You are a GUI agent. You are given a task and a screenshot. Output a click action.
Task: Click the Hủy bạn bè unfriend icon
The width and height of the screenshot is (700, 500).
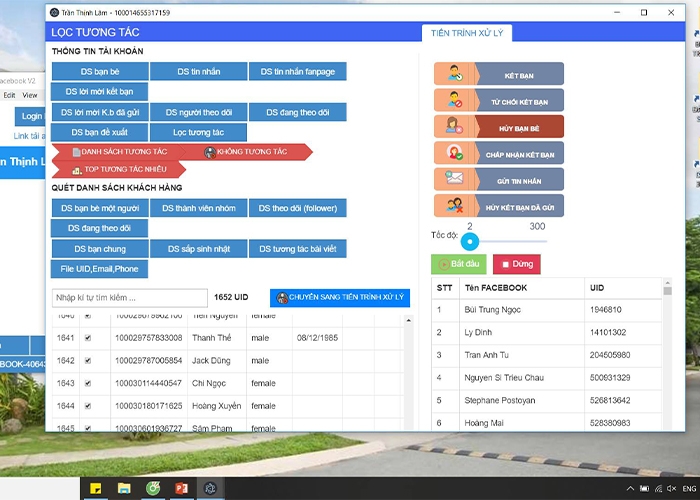454,126
